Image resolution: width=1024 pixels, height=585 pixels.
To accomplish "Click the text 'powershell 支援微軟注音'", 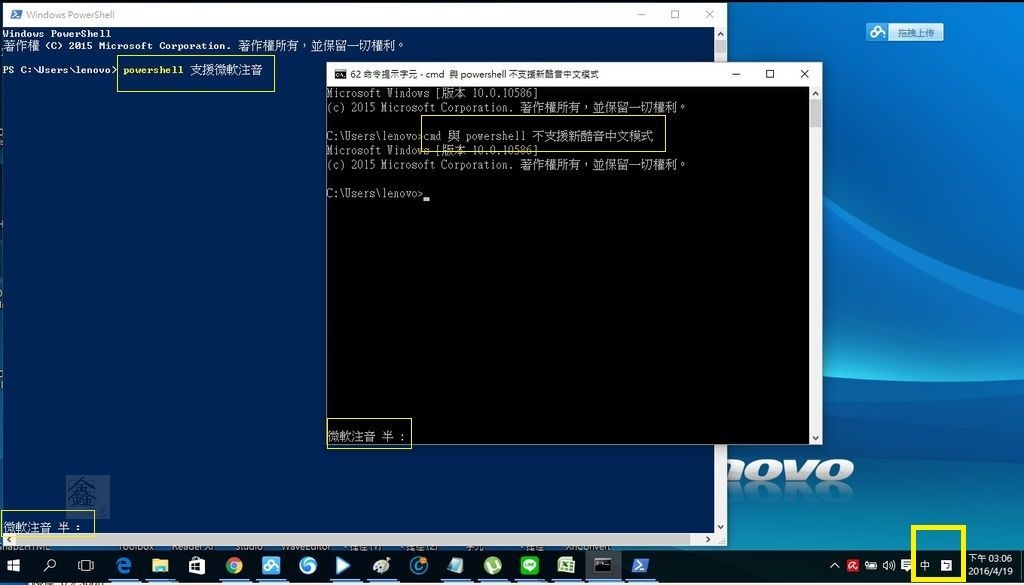I will point(193,69).
